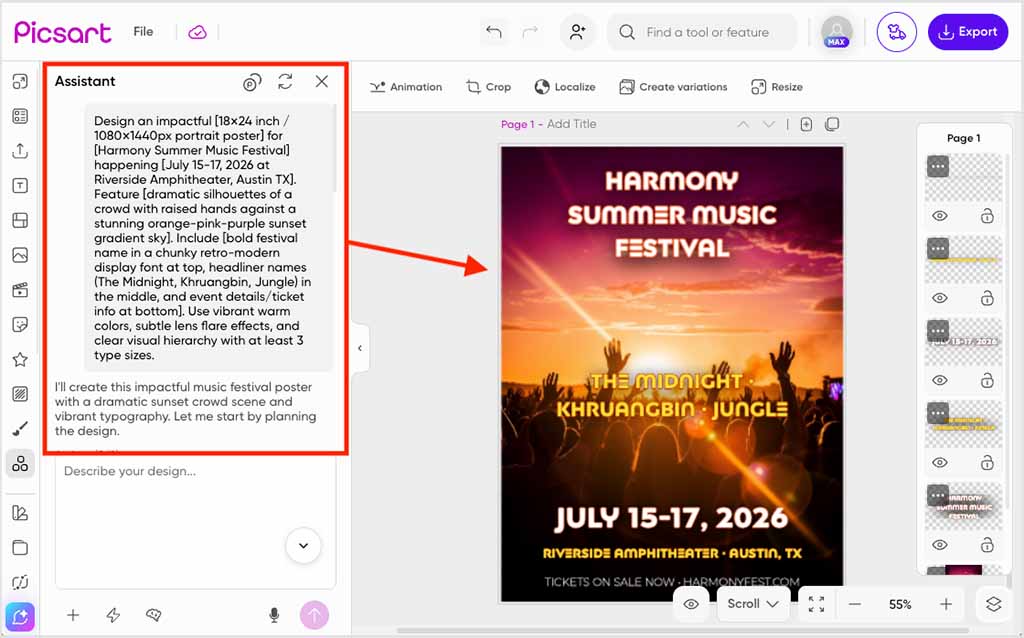Hide the top layer with its eye icon
The width and height of the screenshot is (1024, 638).
pyautogui.click(x=940, y=215)
